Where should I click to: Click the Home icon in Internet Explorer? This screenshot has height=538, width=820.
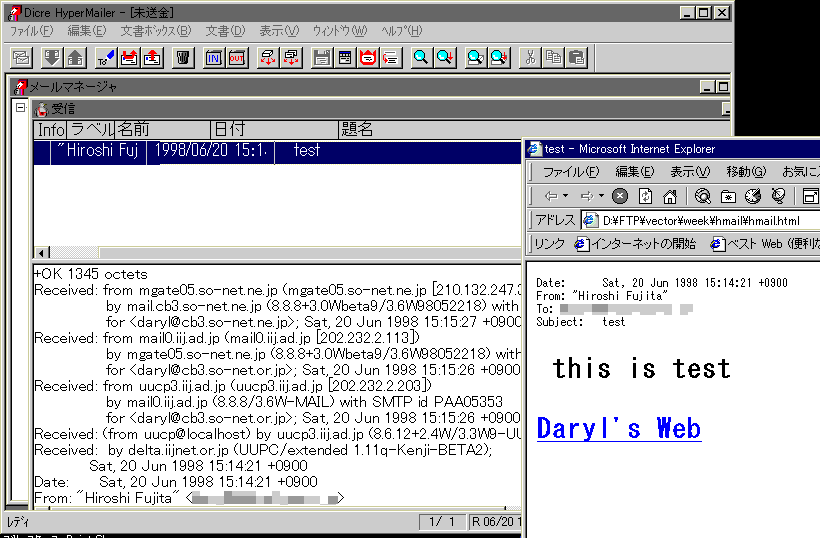[670, 196]
